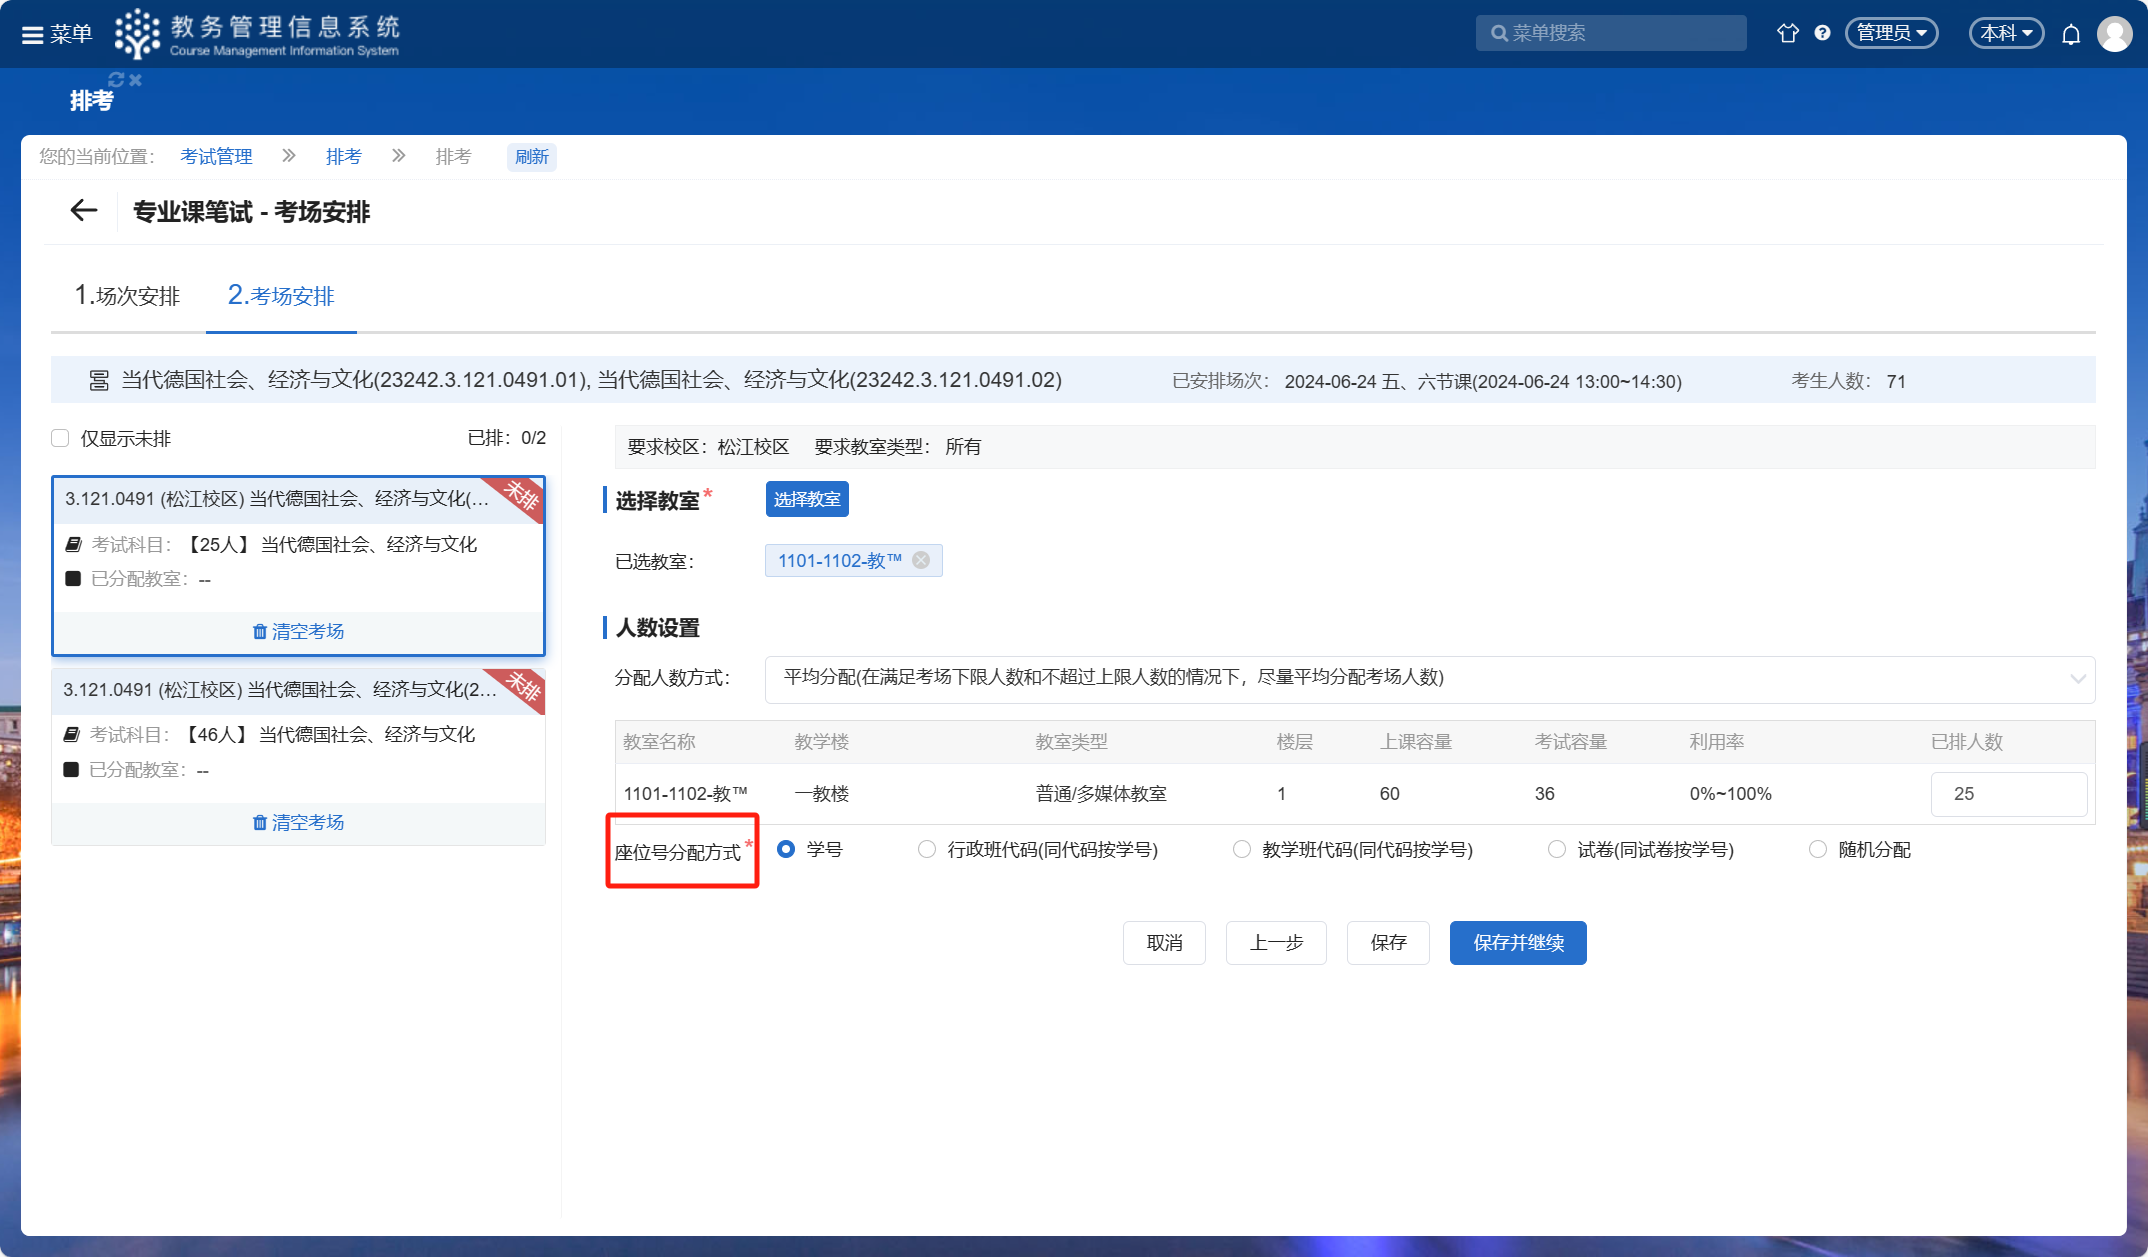Switch to the 1.场次安排 tab
The width and height of the screenshot is (2148, 1257).
[x=127, y=296]
